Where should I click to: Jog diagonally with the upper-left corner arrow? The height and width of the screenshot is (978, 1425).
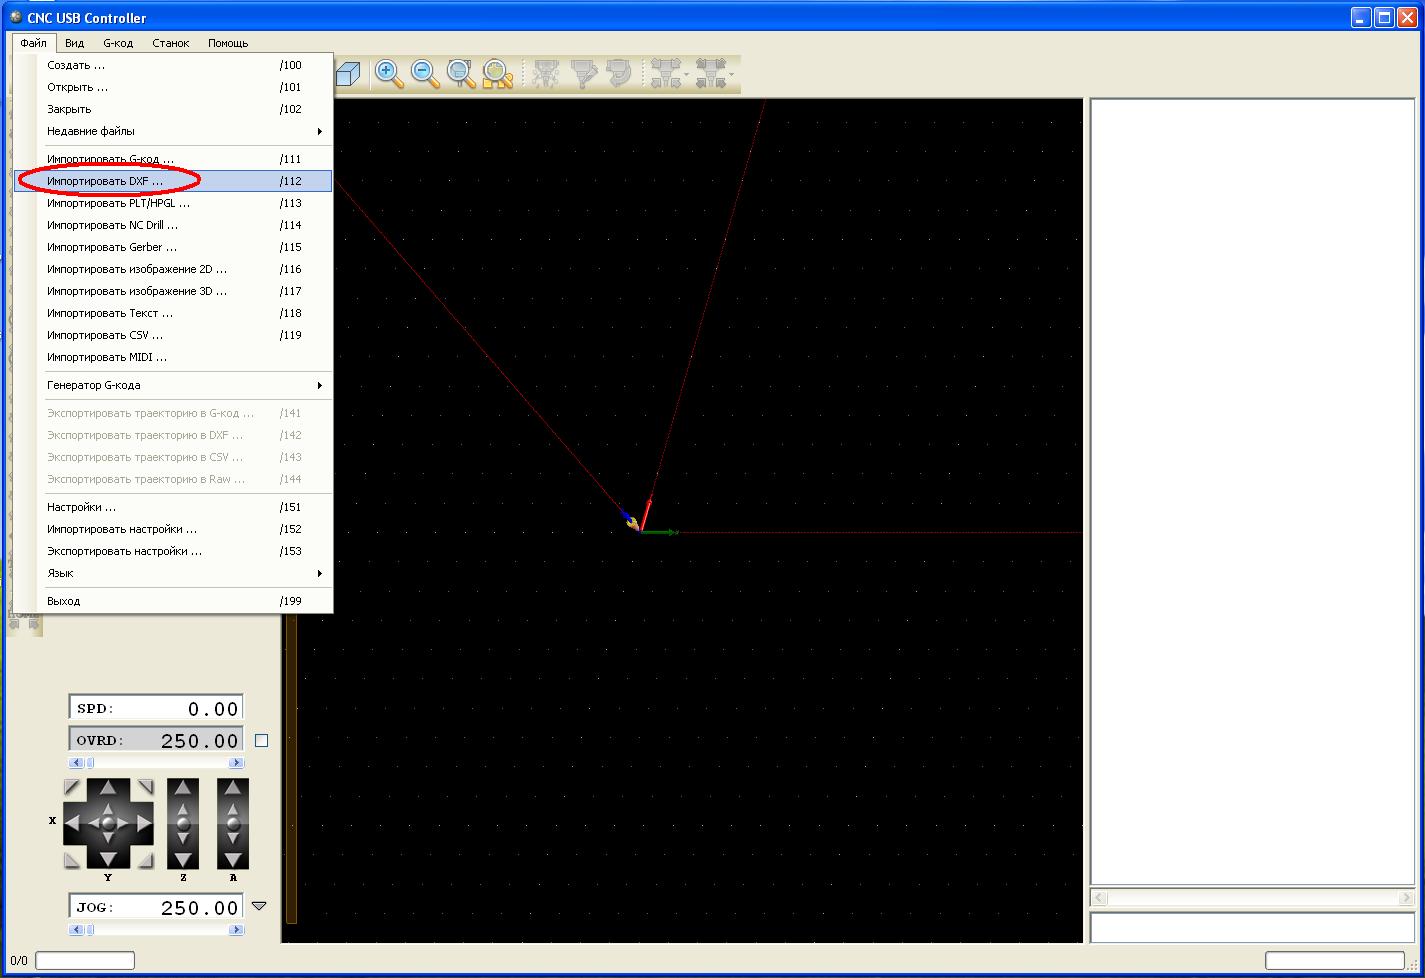pyautogui.click(x=72, y=788)
